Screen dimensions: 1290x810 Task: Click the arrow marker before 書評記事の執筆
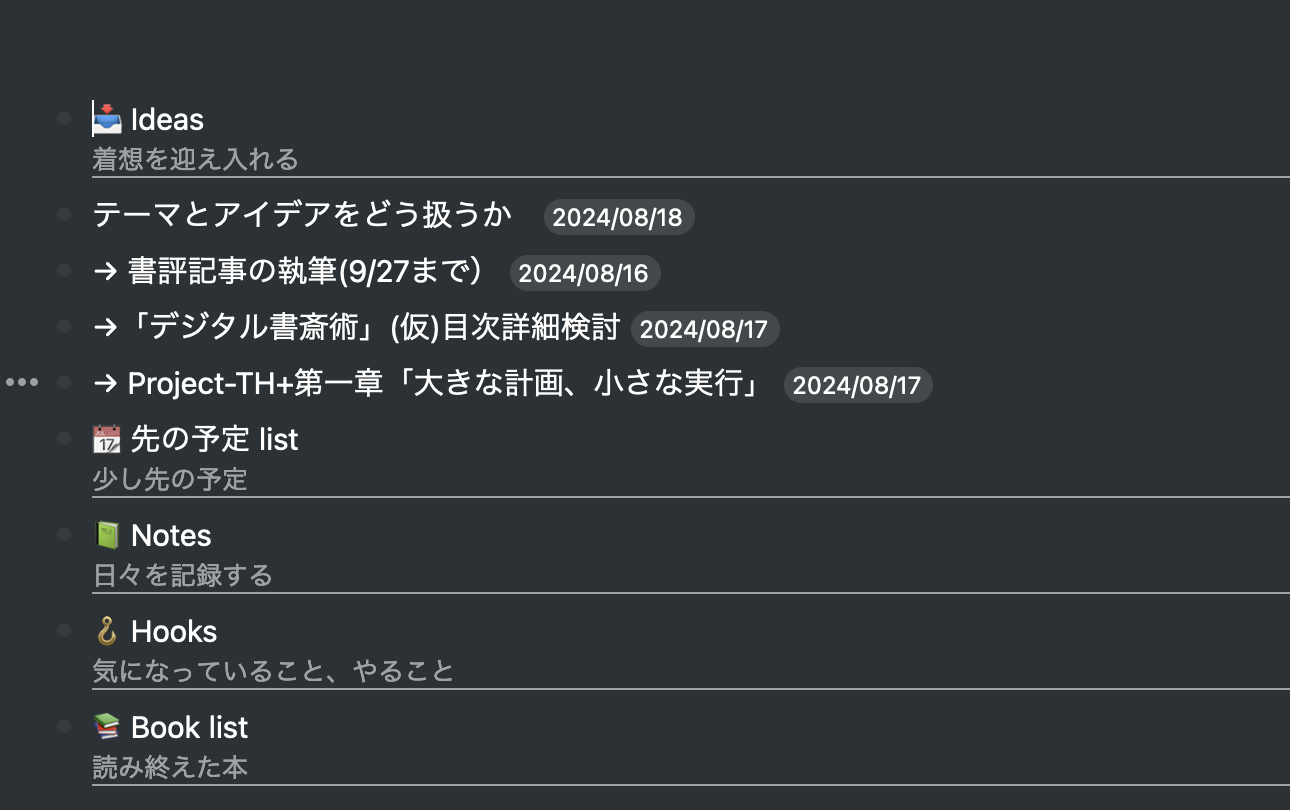pos(103,272)
